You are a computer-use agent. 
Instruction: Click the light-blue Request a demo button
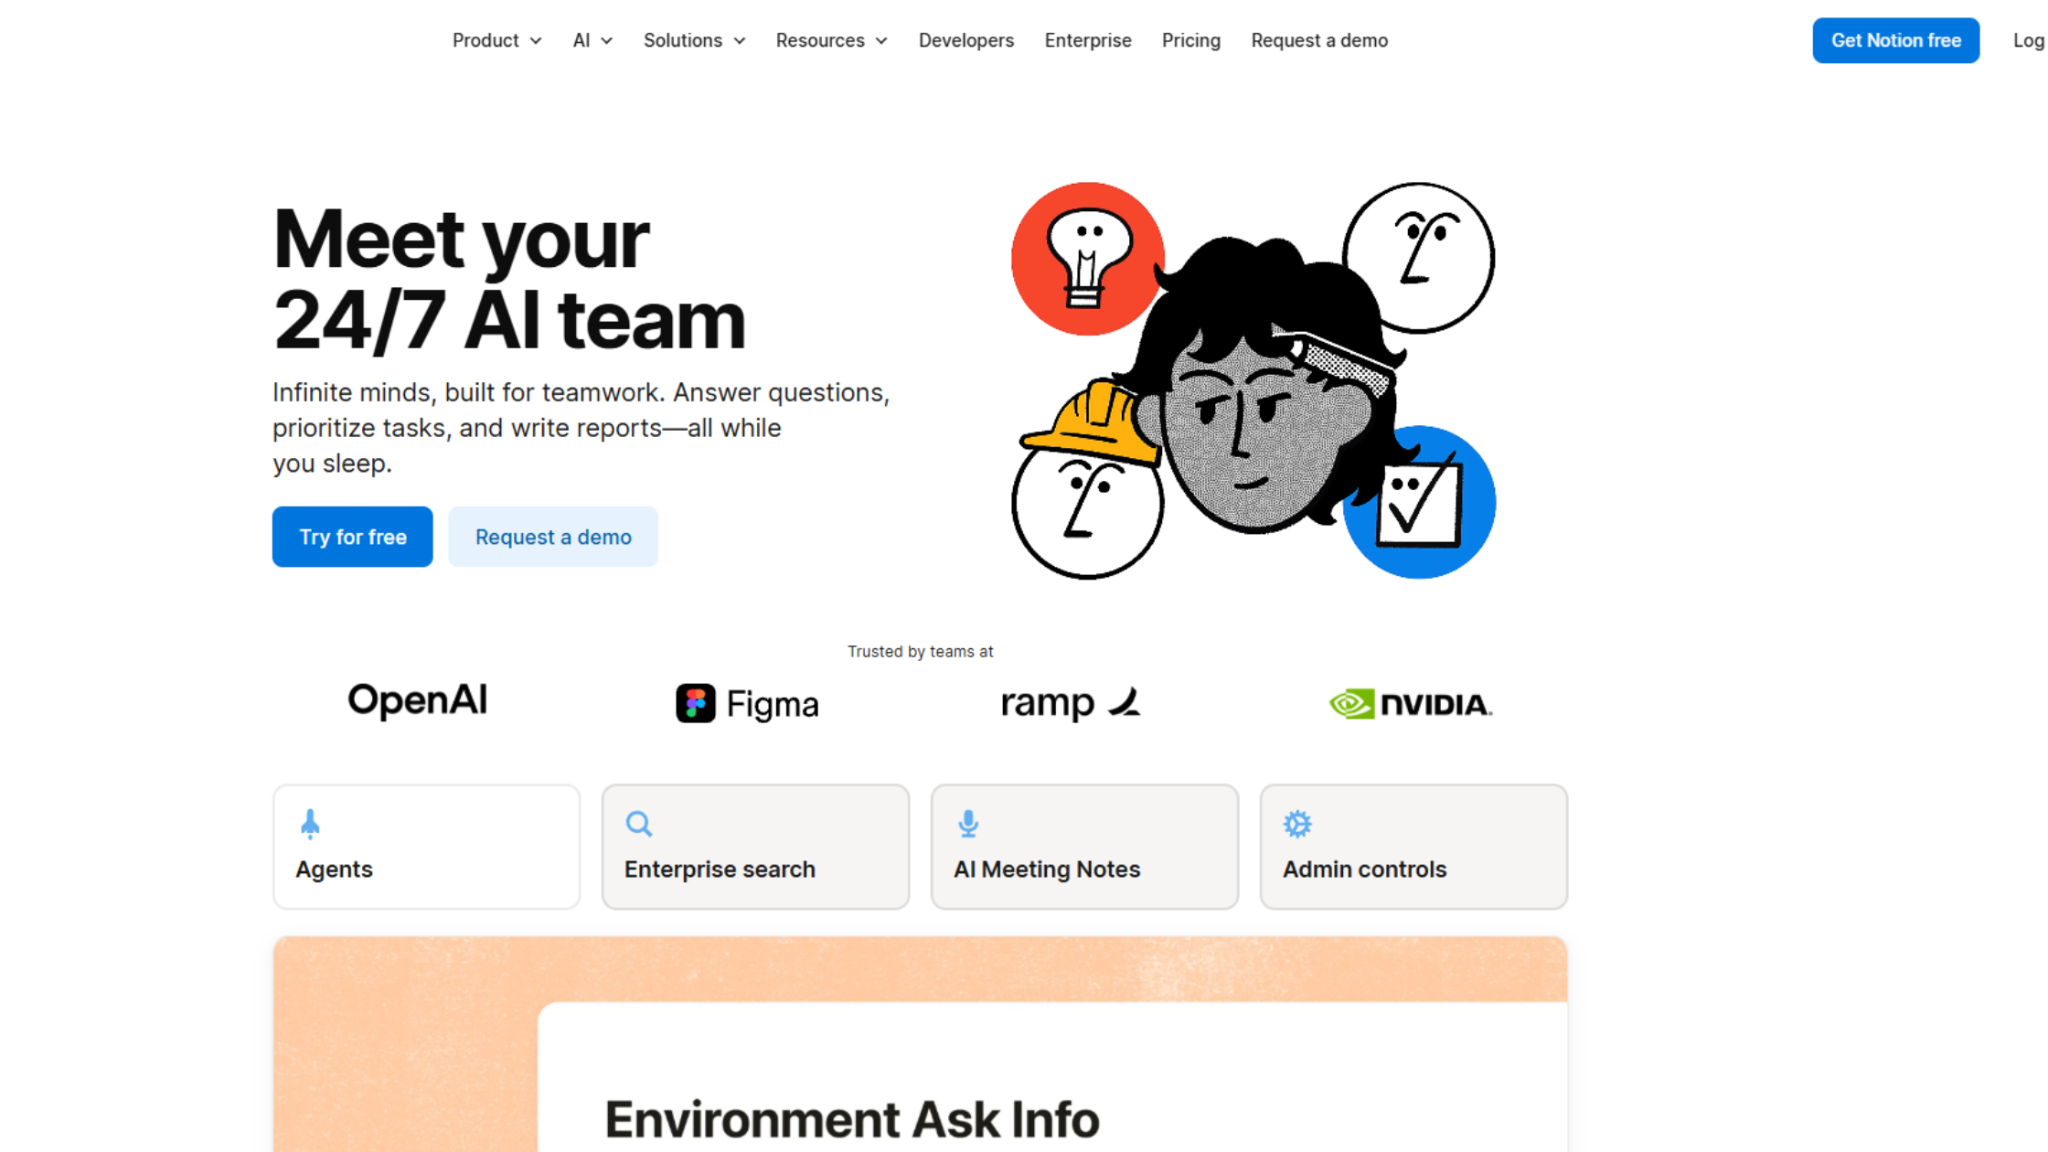coord(553,537)
